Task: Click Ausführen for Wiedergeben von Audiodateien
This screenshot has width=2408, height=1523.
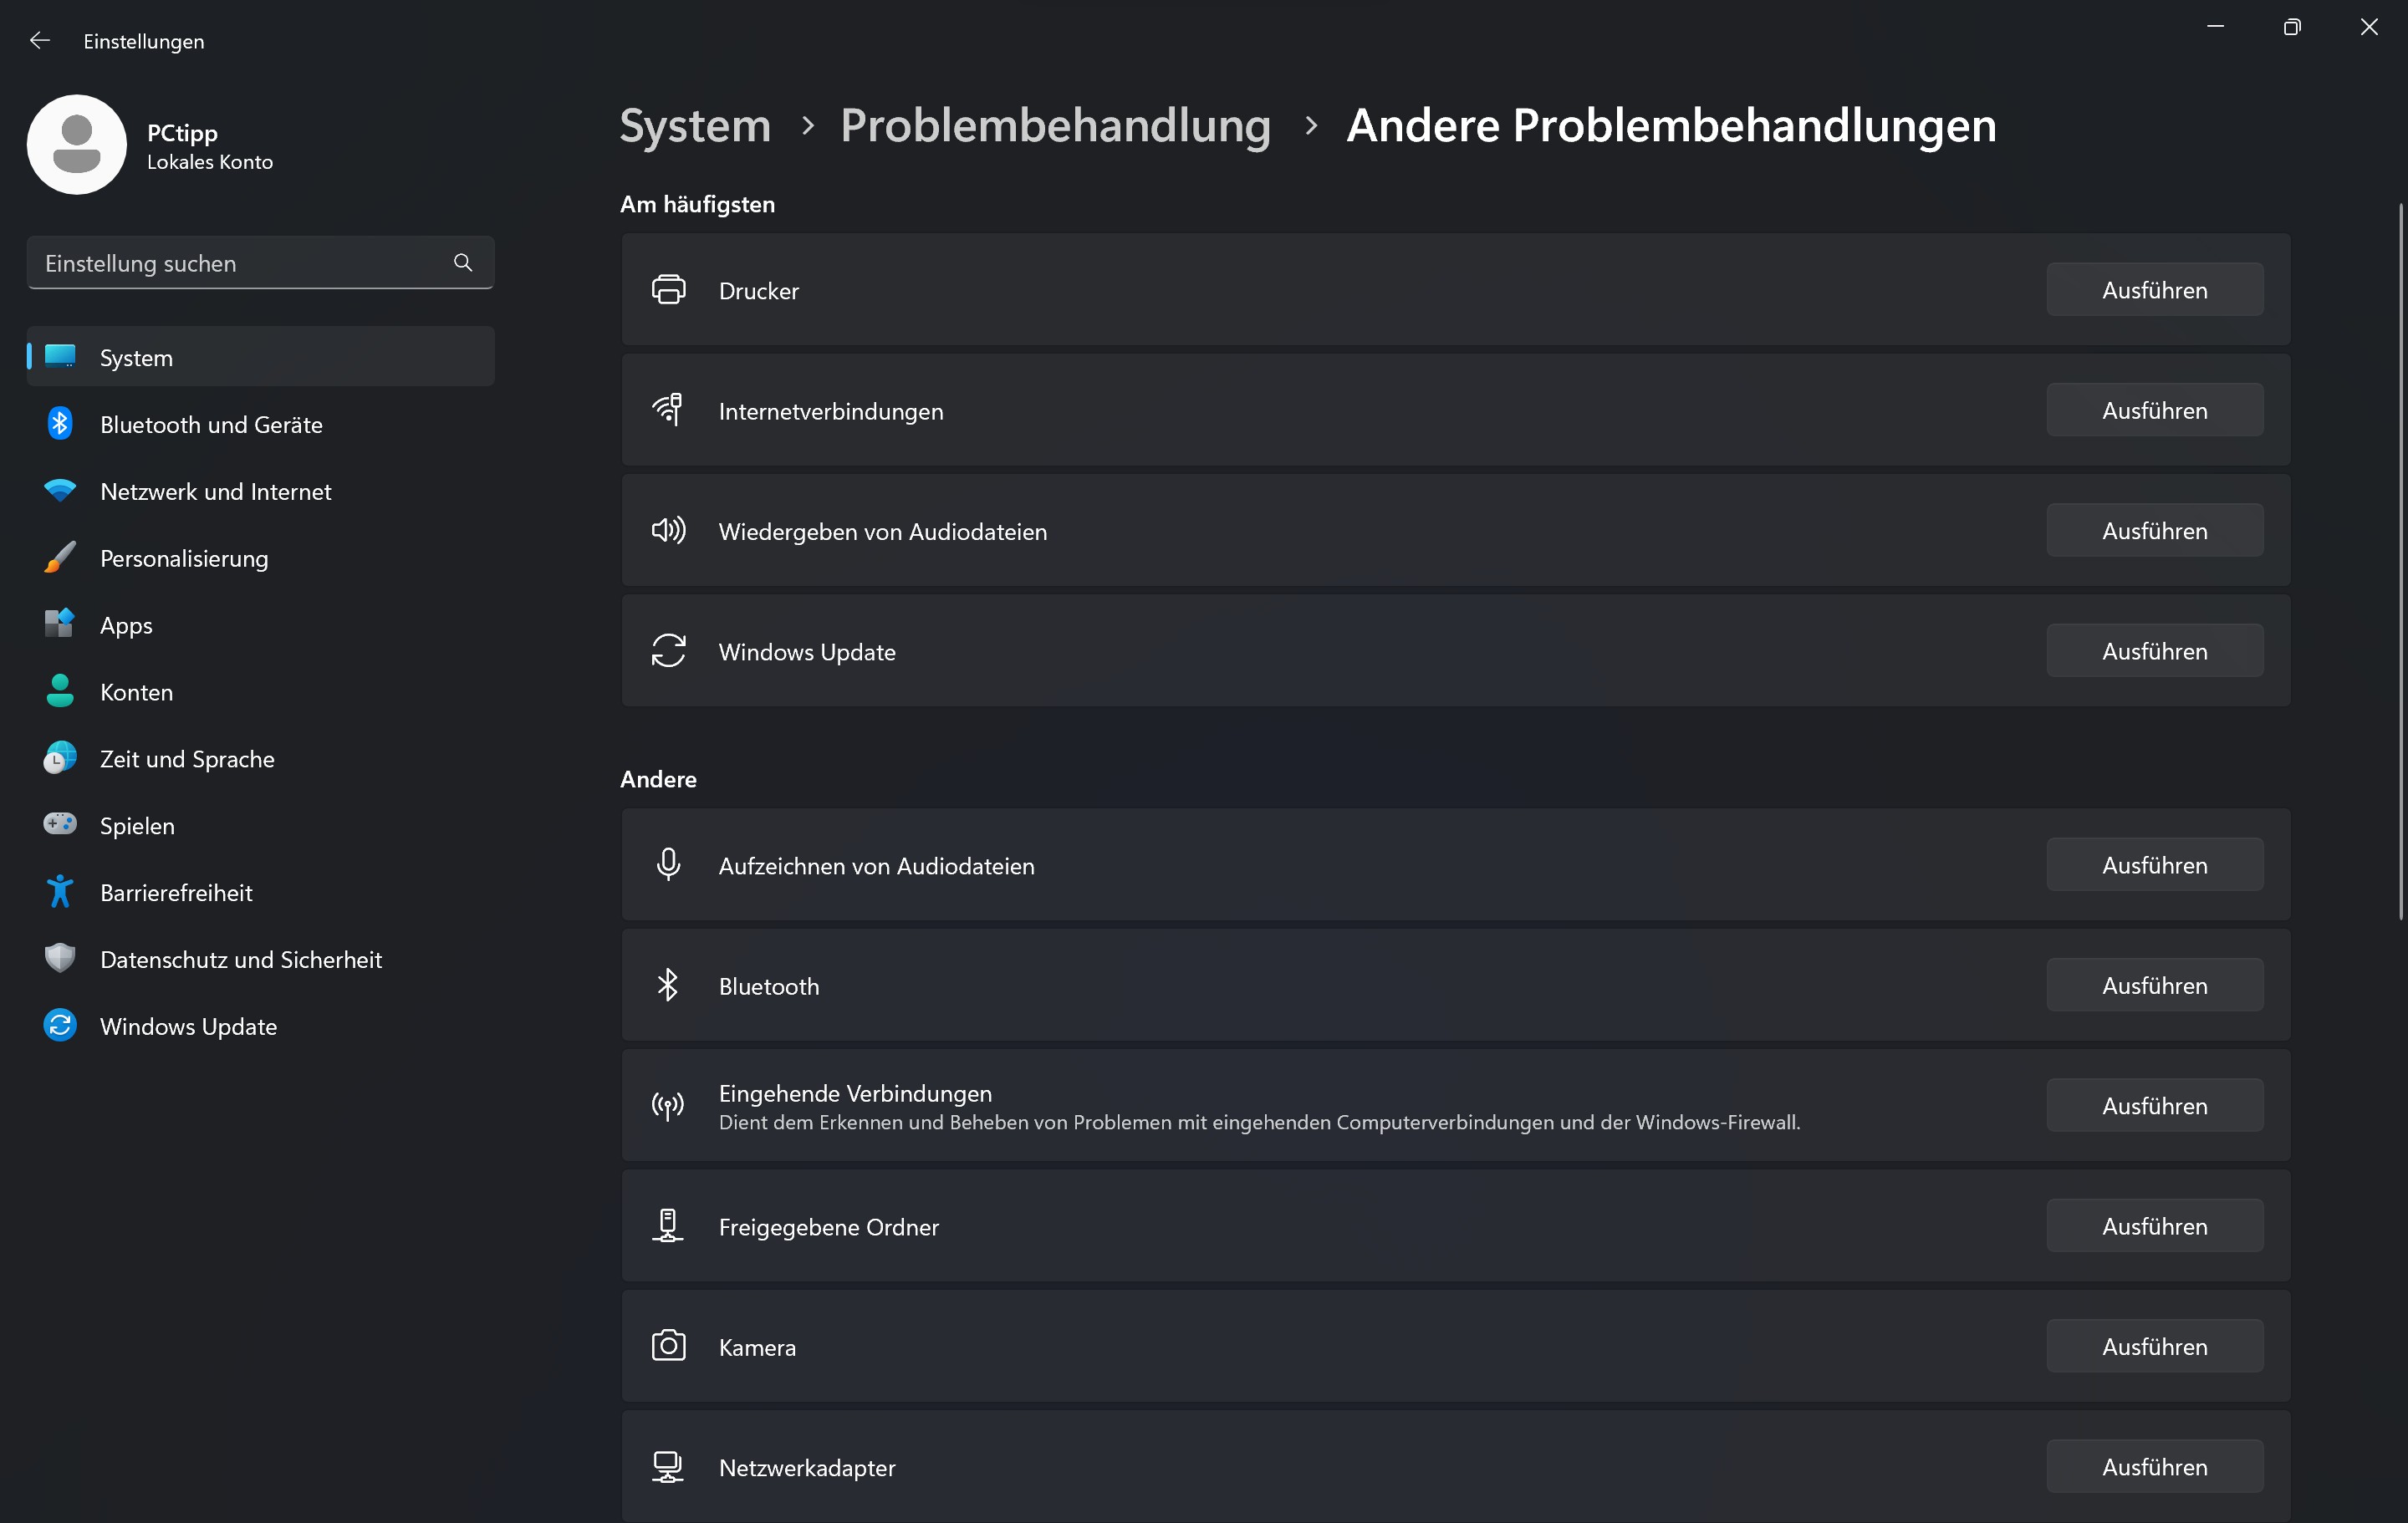Action: point(2154,530)
